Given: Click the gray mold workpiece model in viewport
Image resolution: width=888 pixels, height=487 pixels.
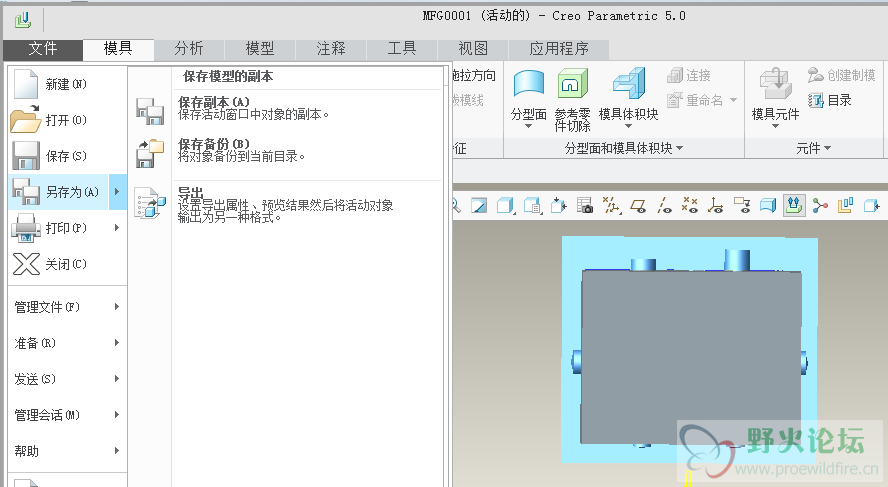Looking at the screenshot, I should 691,357.
